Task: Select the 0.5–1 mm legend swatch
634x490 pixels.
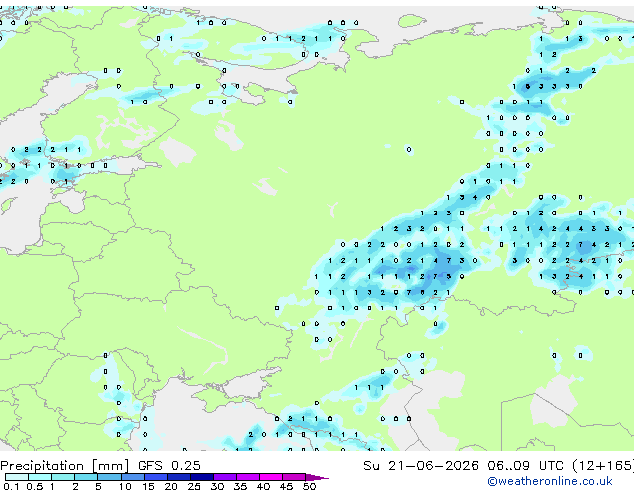Action: [40, 477]
